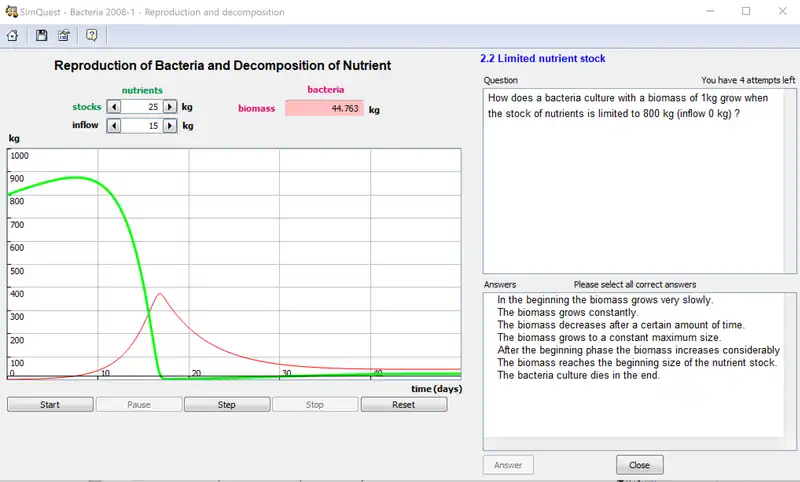800x482 pixels.
Task: Increase nutrient inflow with right arrow
Action: (x=170, y=126)
